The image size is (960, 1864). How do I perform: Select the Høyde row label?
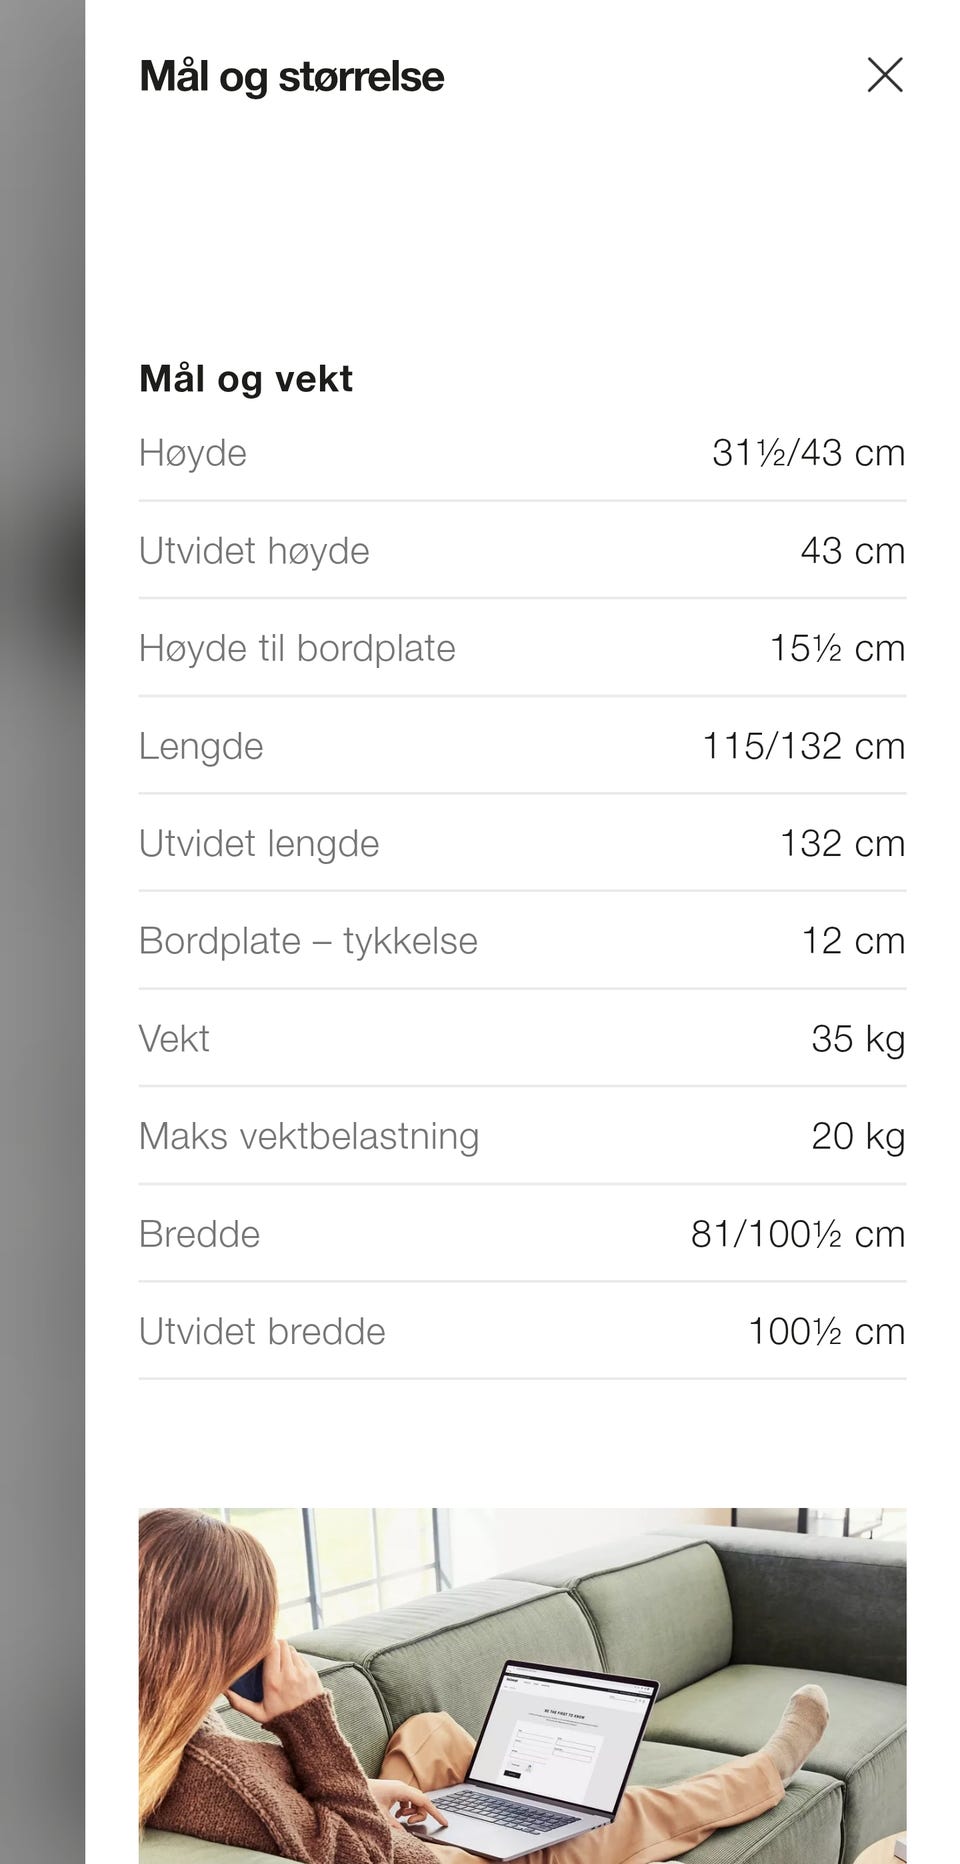(193, 453)
